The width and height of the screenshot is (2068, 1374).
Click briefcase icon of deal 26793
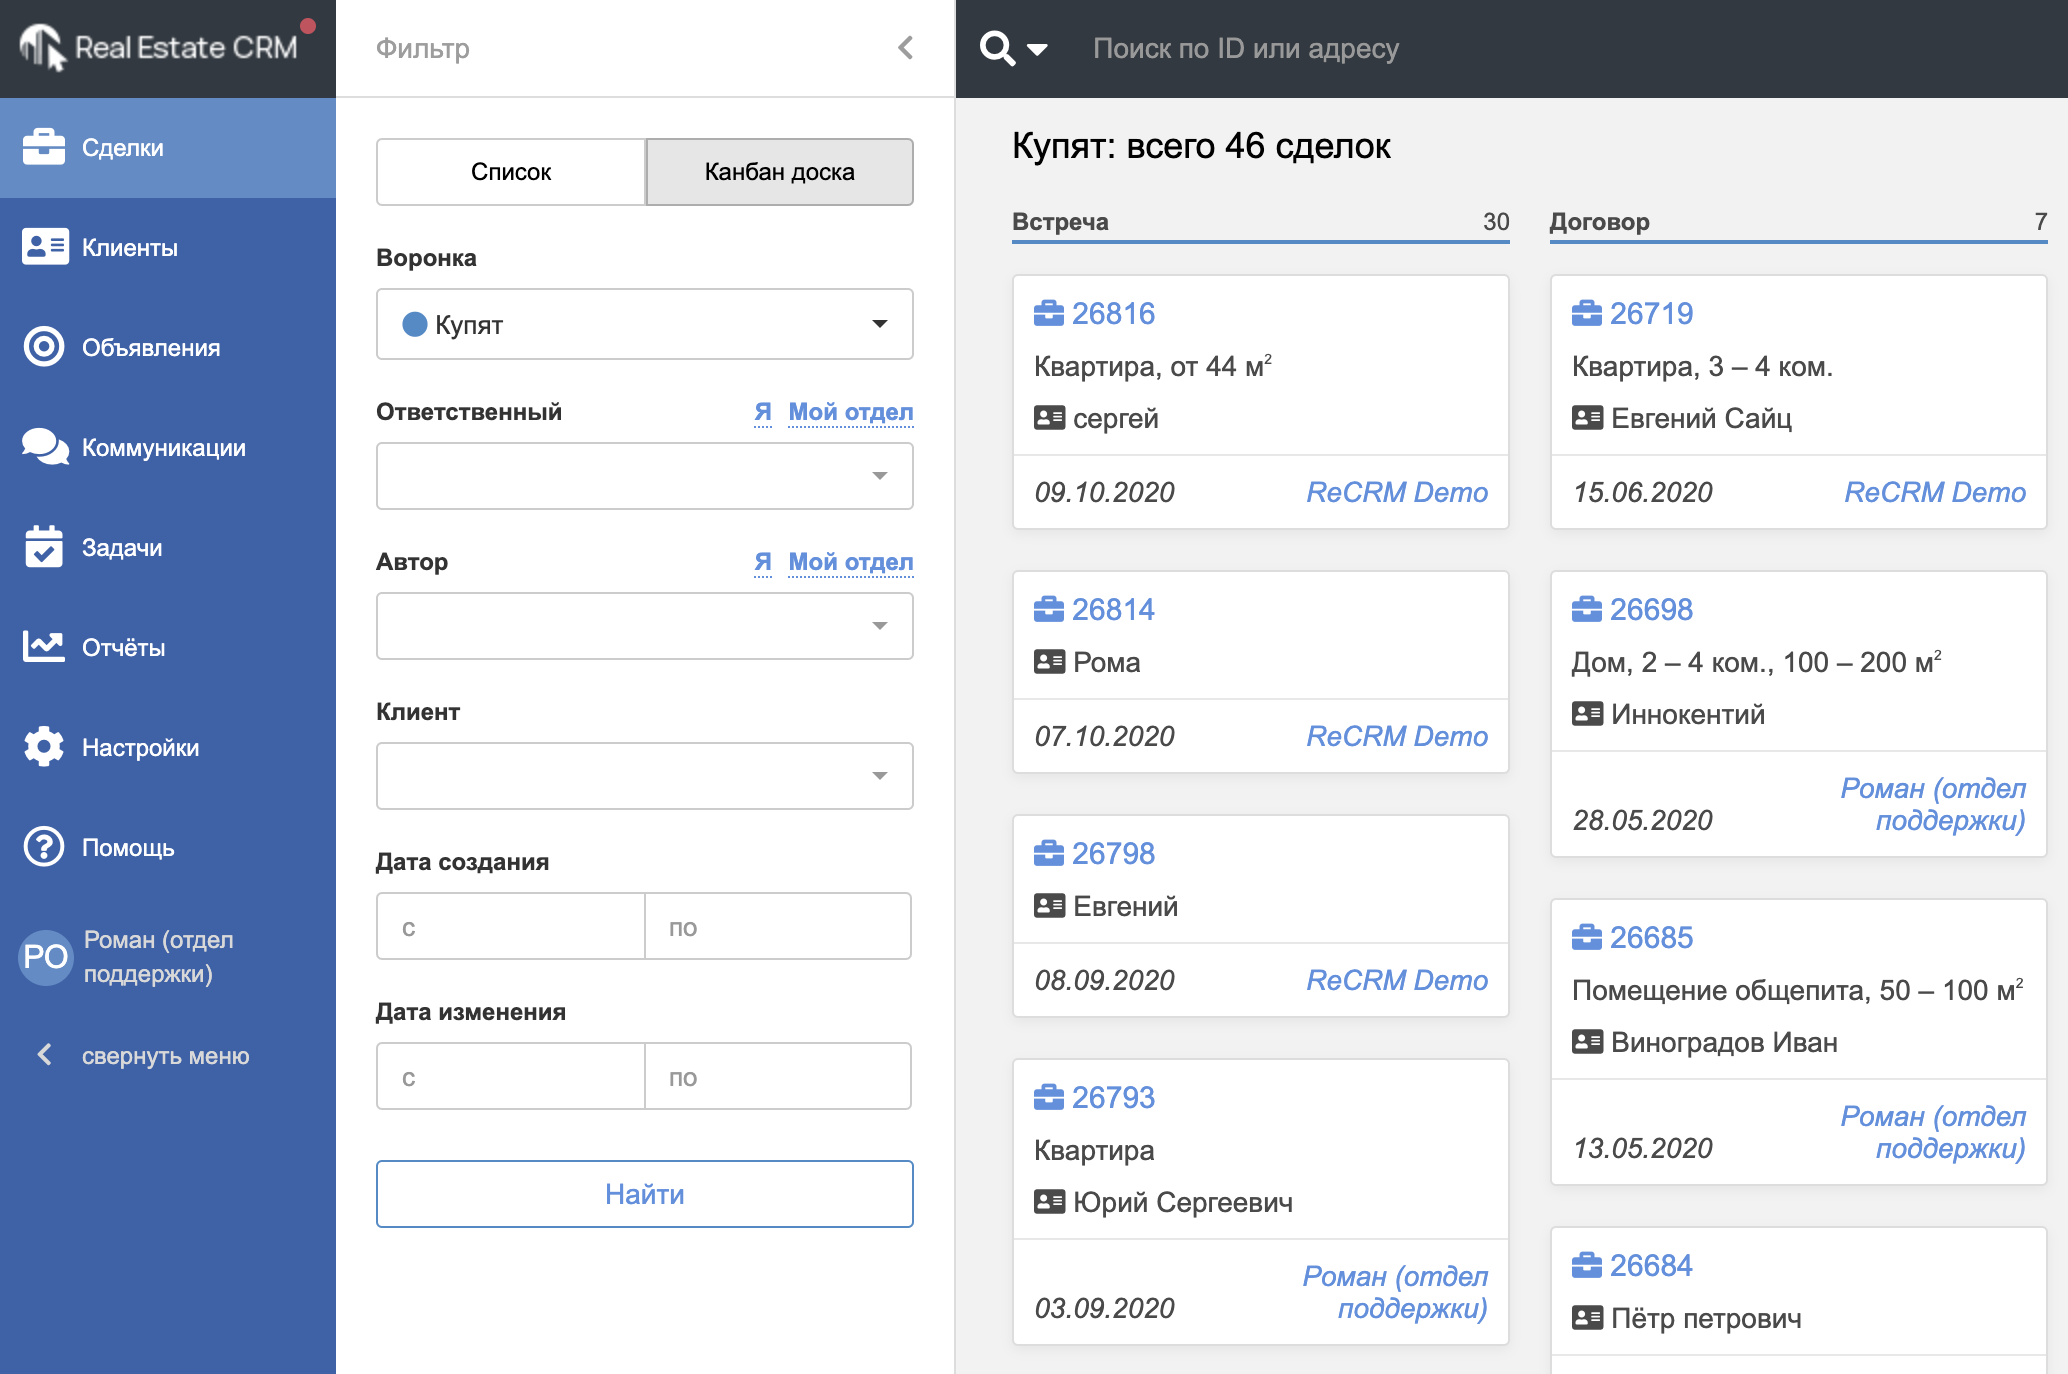tap(1049, 1097)
